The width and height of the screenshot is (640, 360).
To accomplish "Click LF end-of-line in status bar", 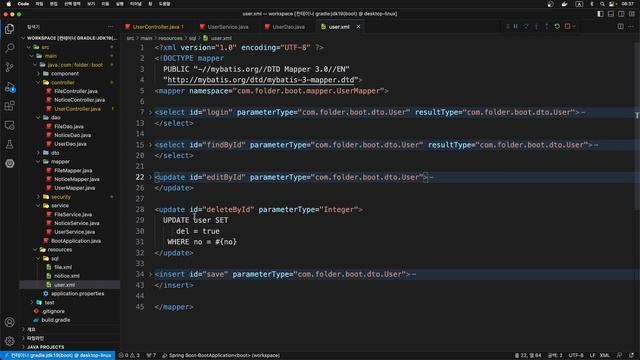I will click(x=592, y=356).
